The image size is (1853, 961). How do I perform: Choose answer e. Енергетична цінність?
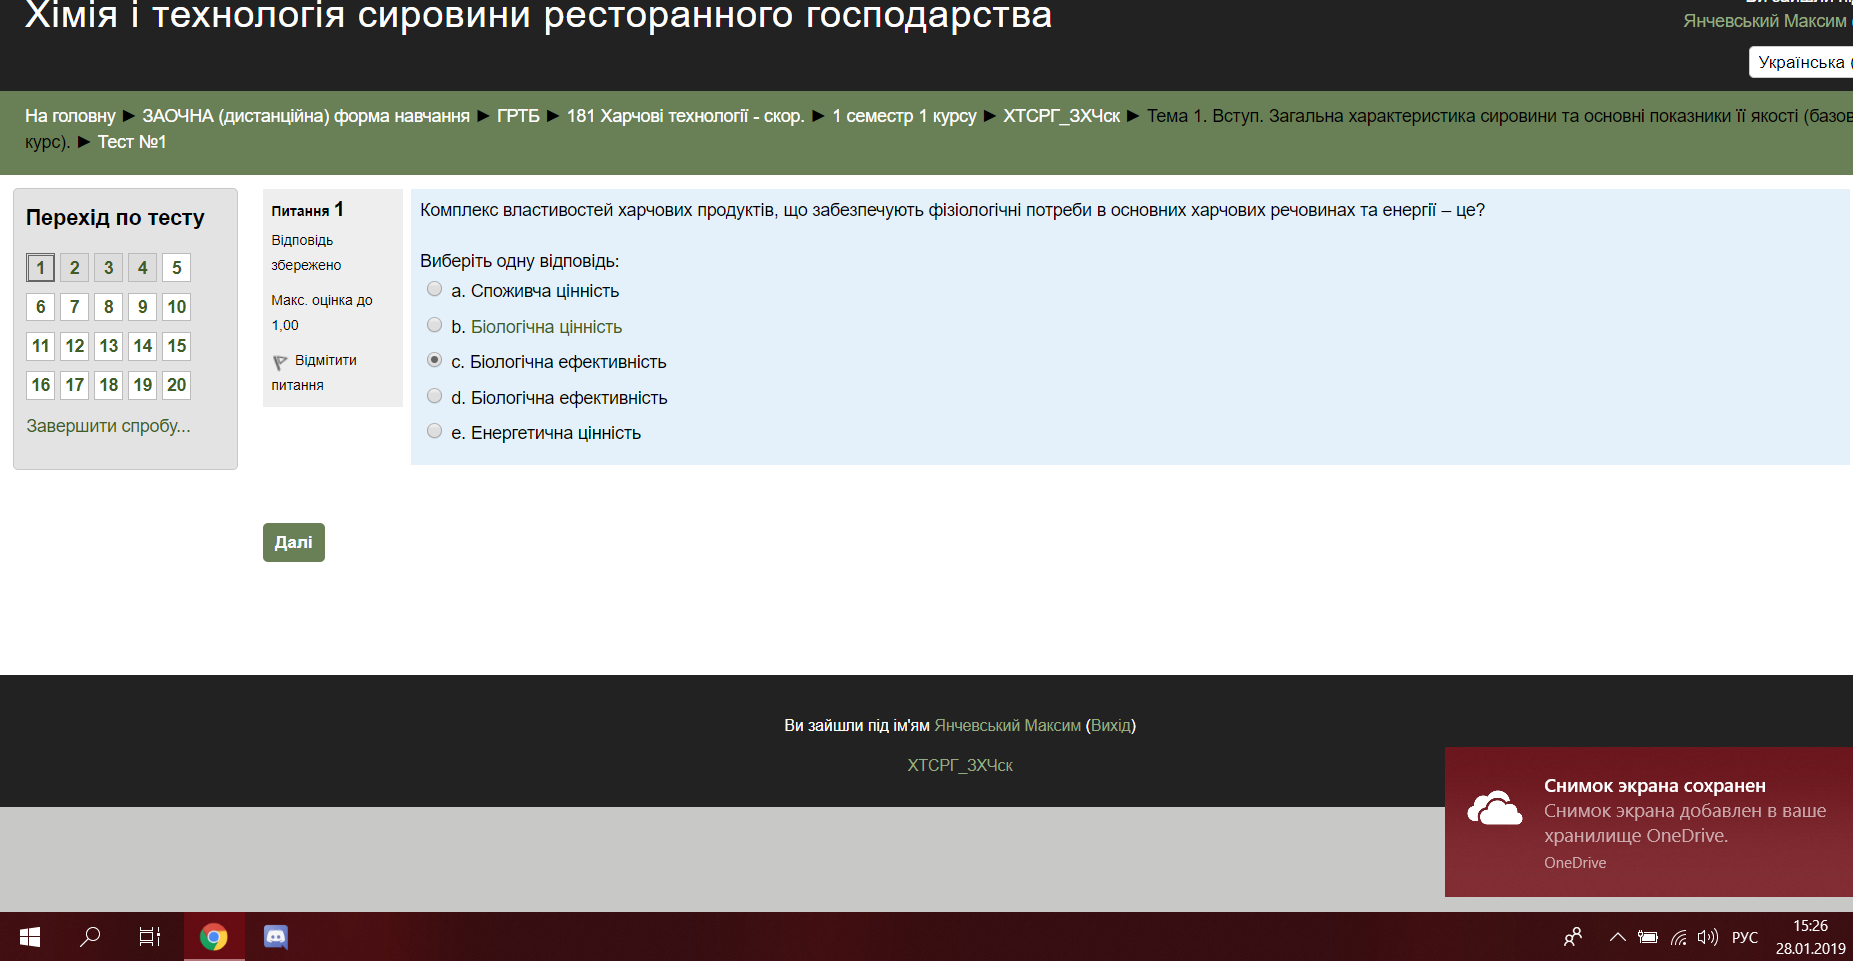coord(434,431)
